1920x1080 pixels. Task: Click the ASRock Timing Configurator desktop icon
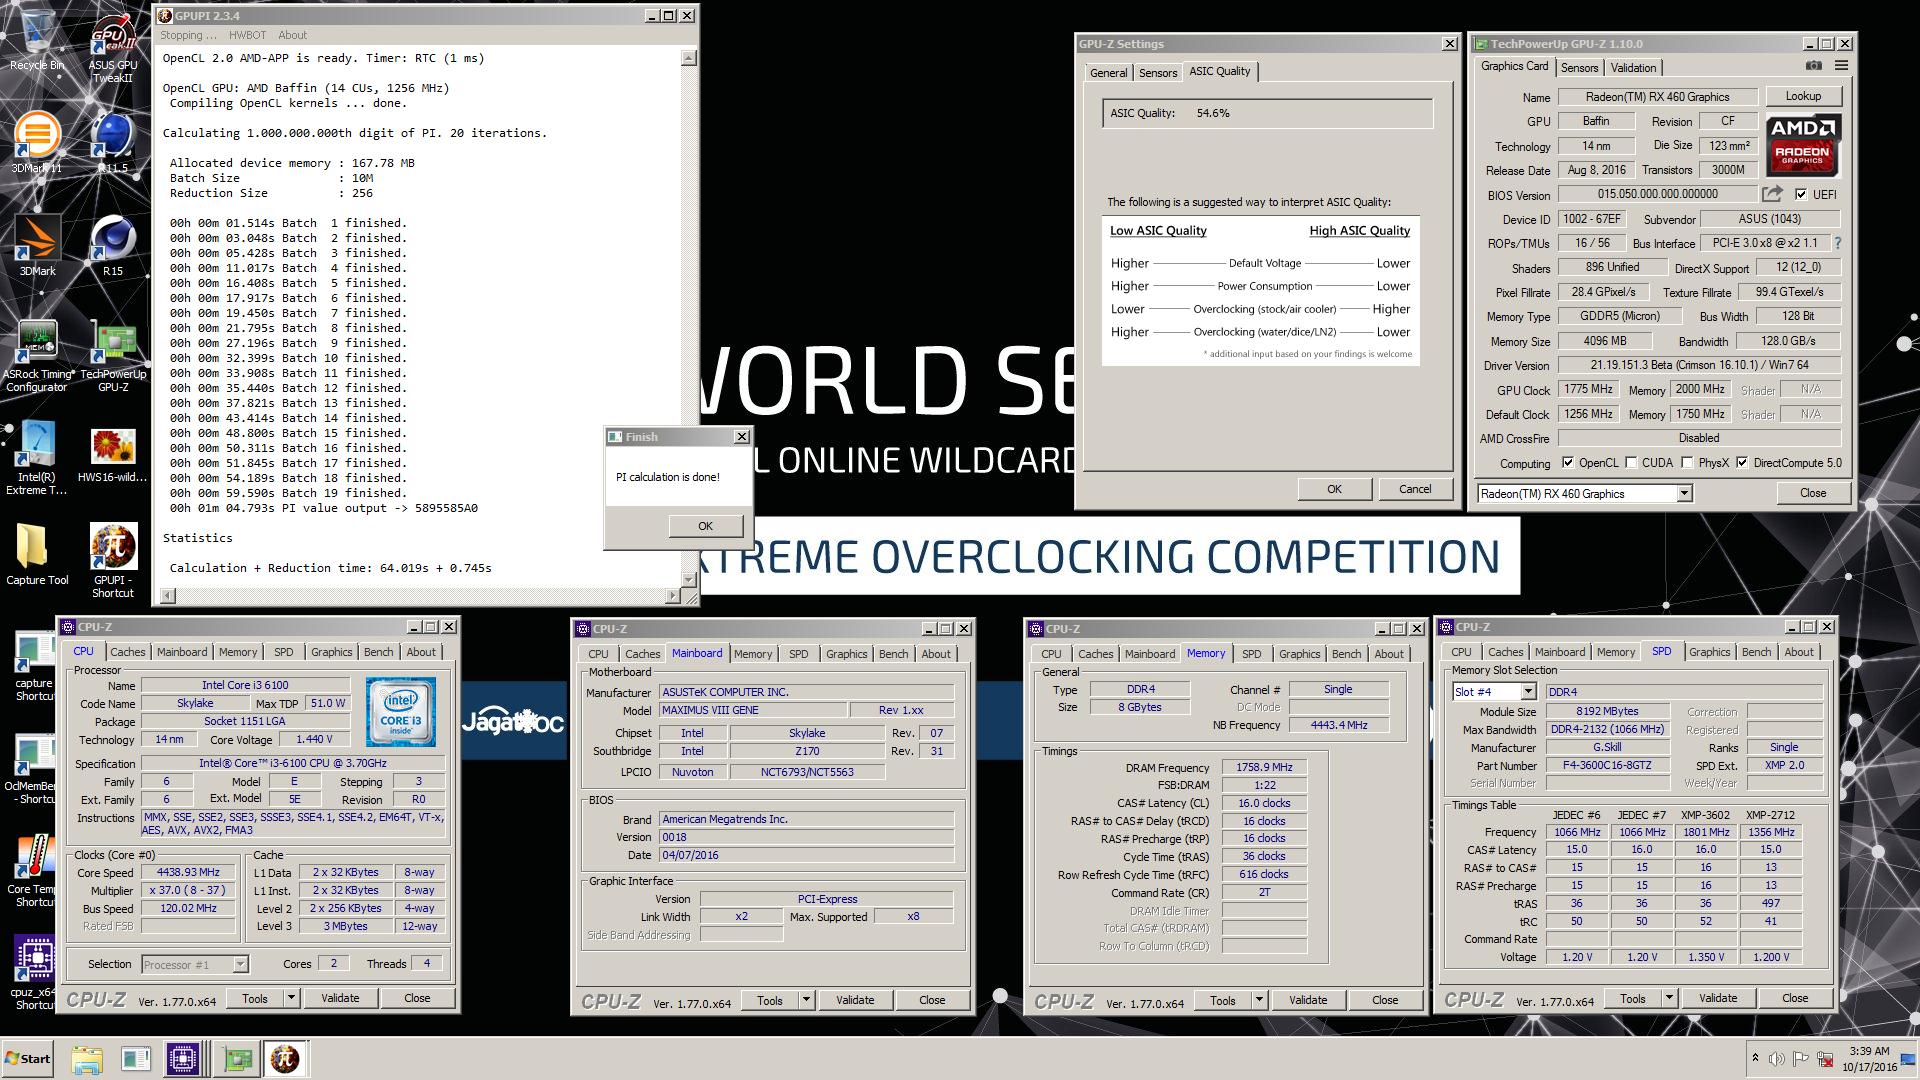(37, 356)
